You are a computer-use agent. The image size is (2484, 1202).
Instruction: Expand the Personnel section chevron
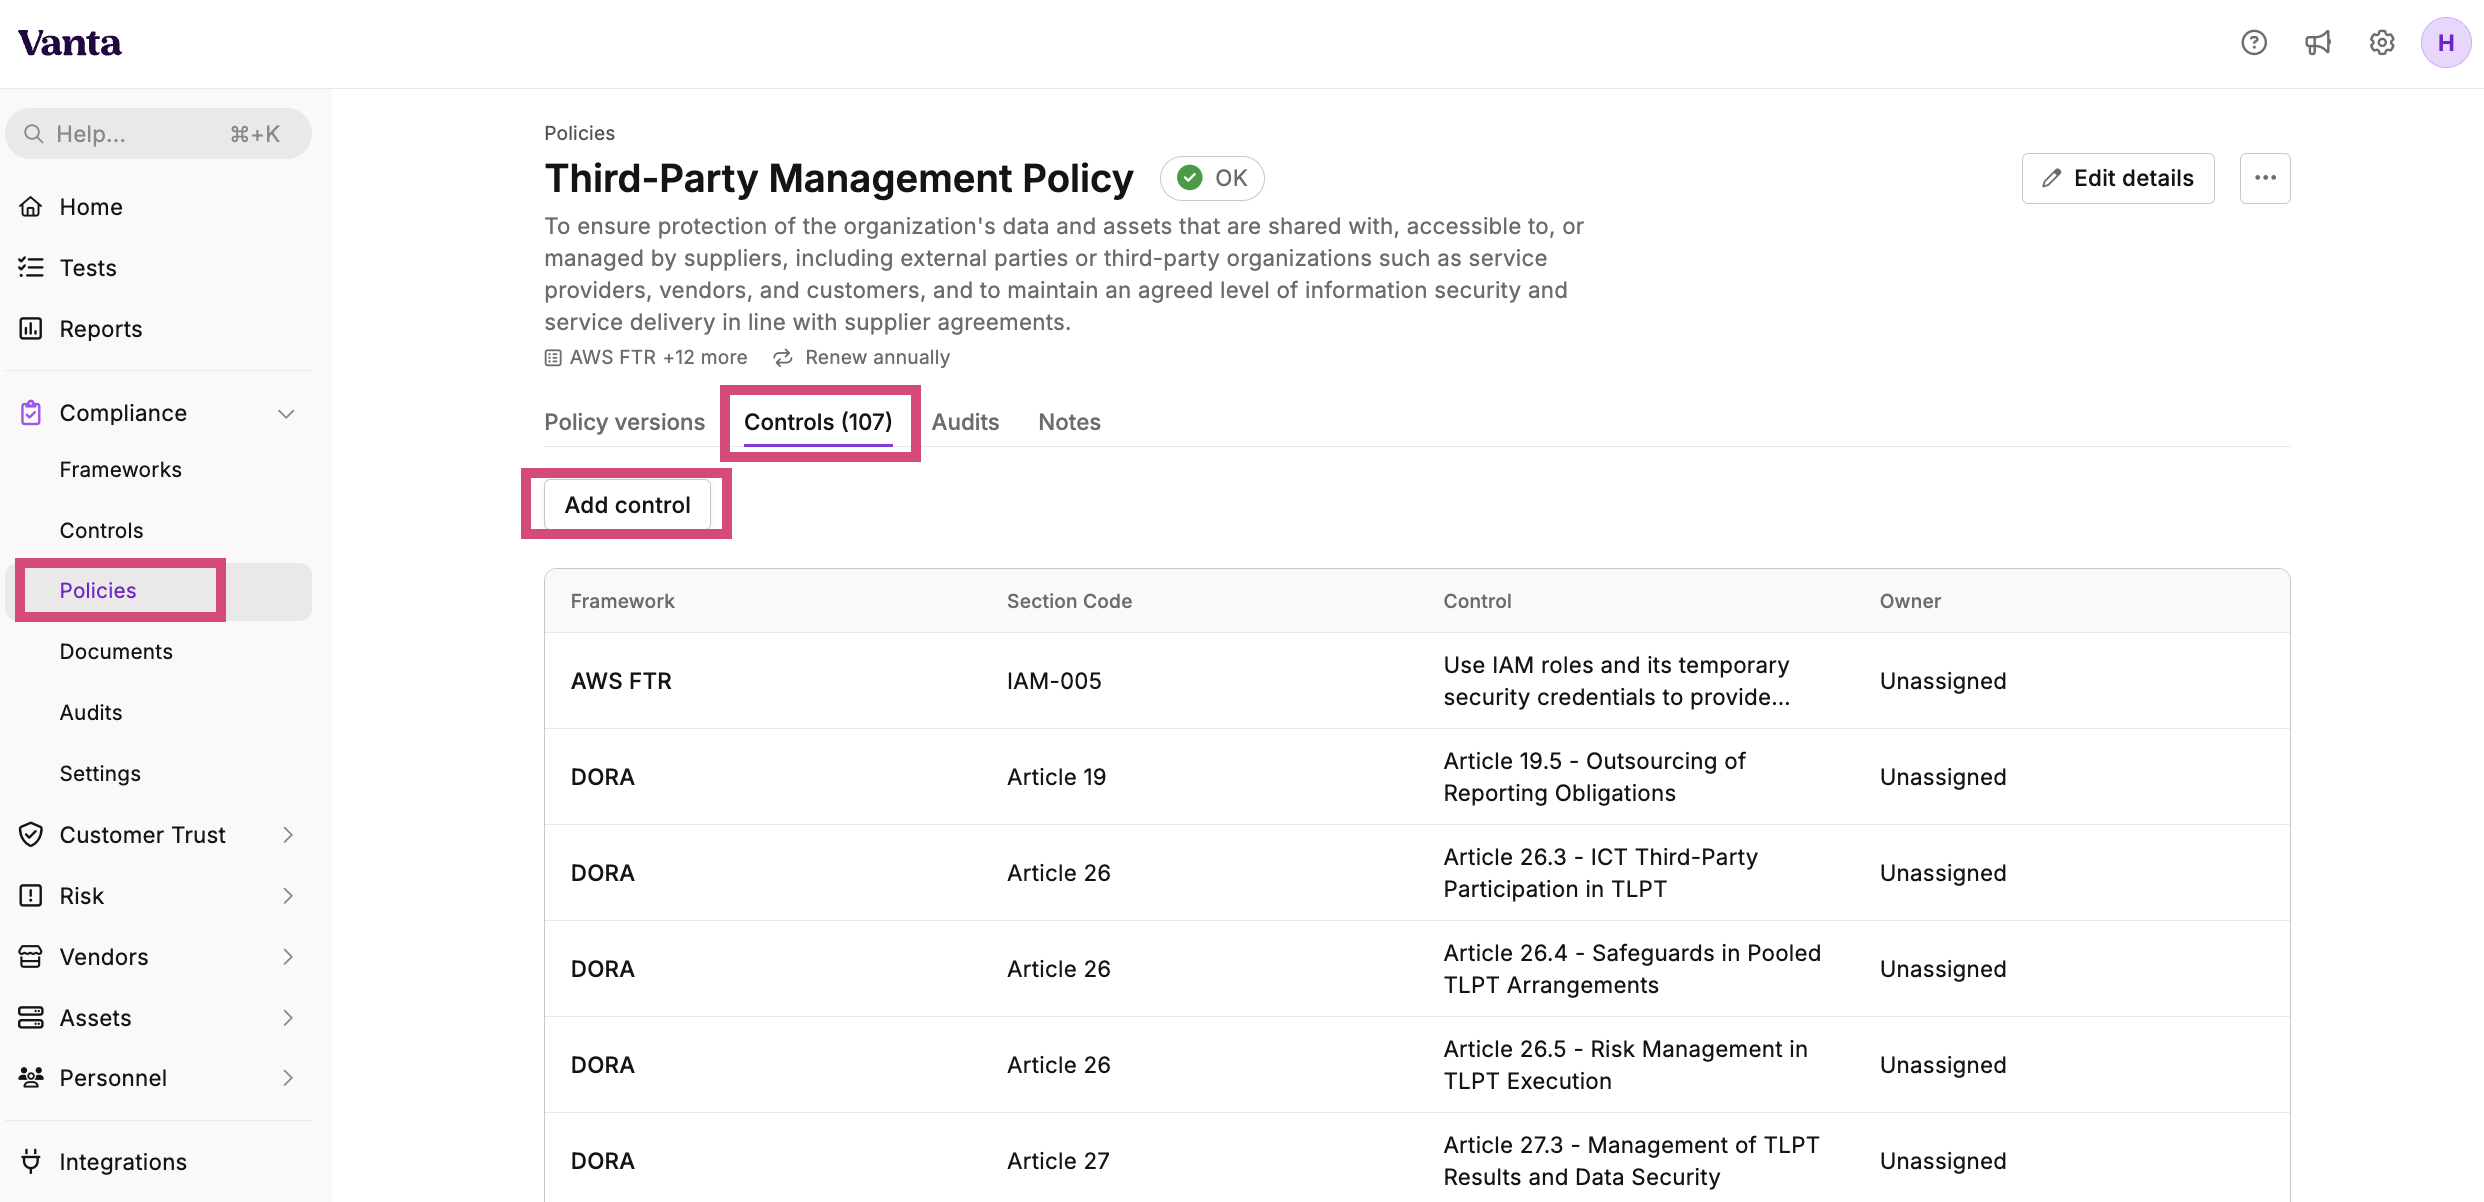(288, 1078)
